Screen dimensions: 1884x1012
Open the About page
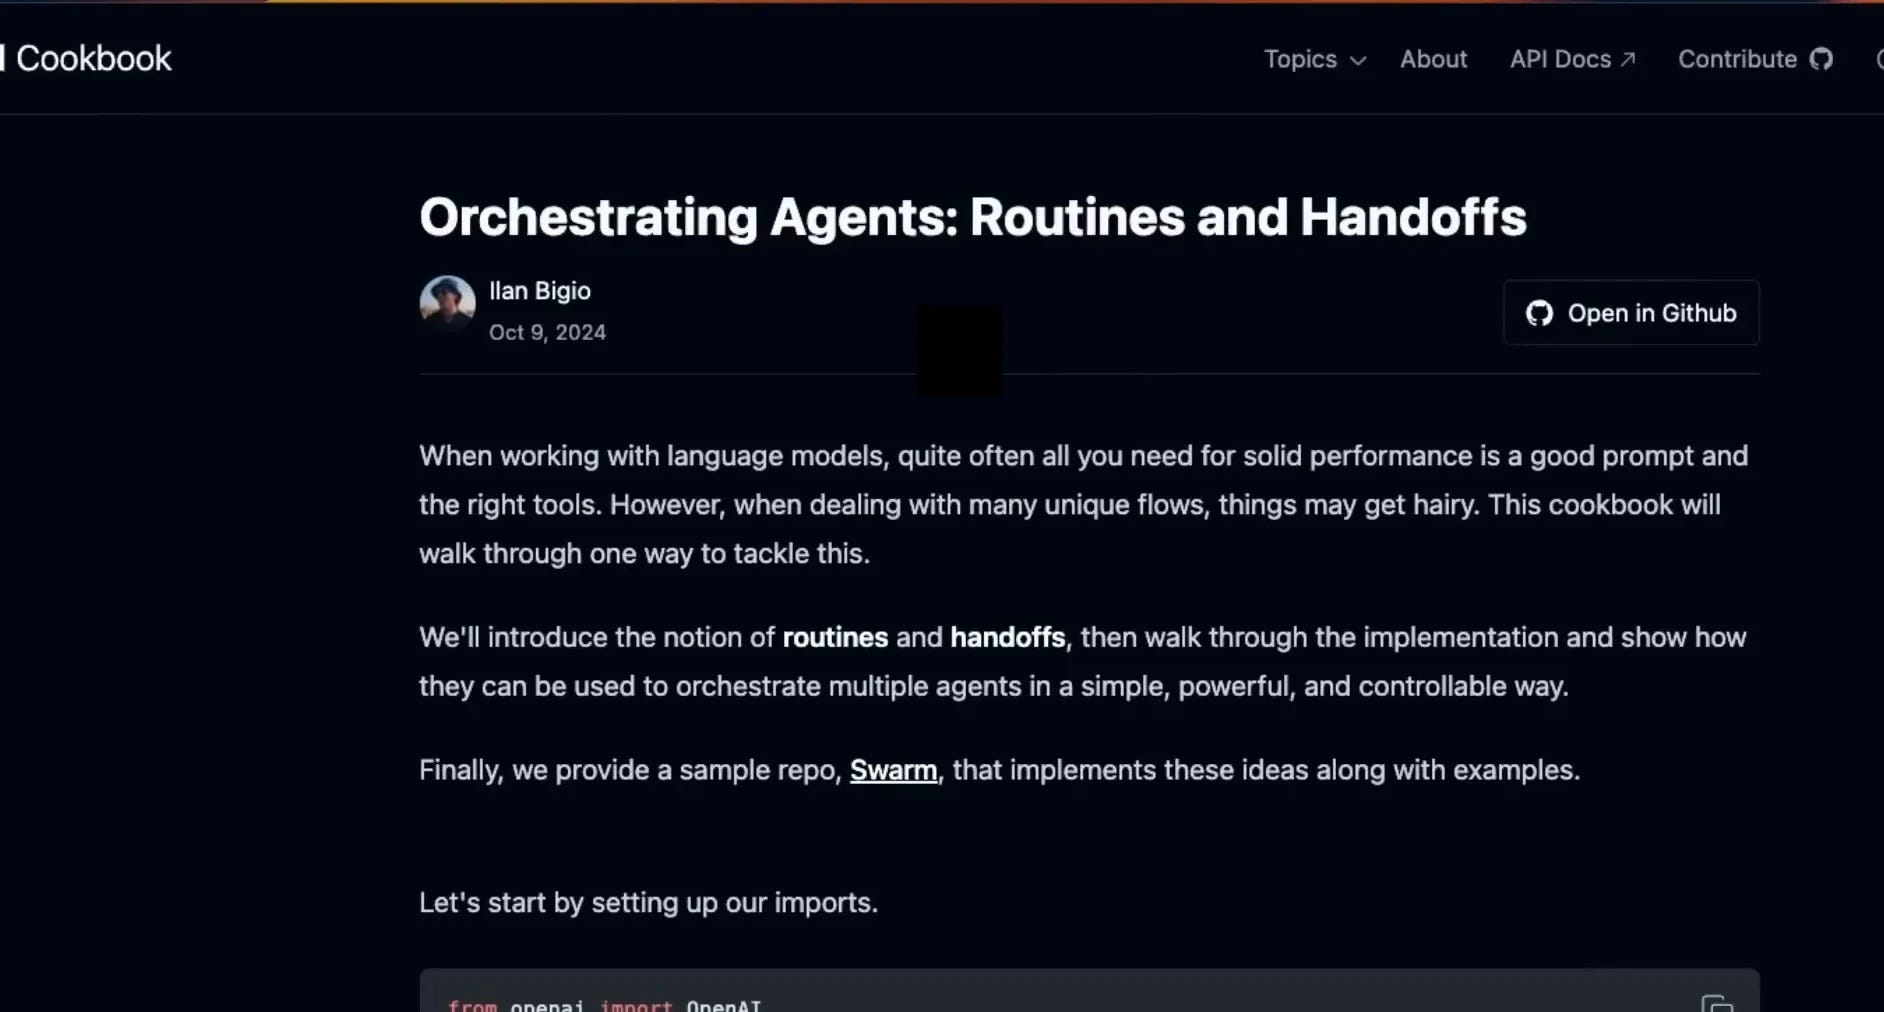coord(1433,59)
